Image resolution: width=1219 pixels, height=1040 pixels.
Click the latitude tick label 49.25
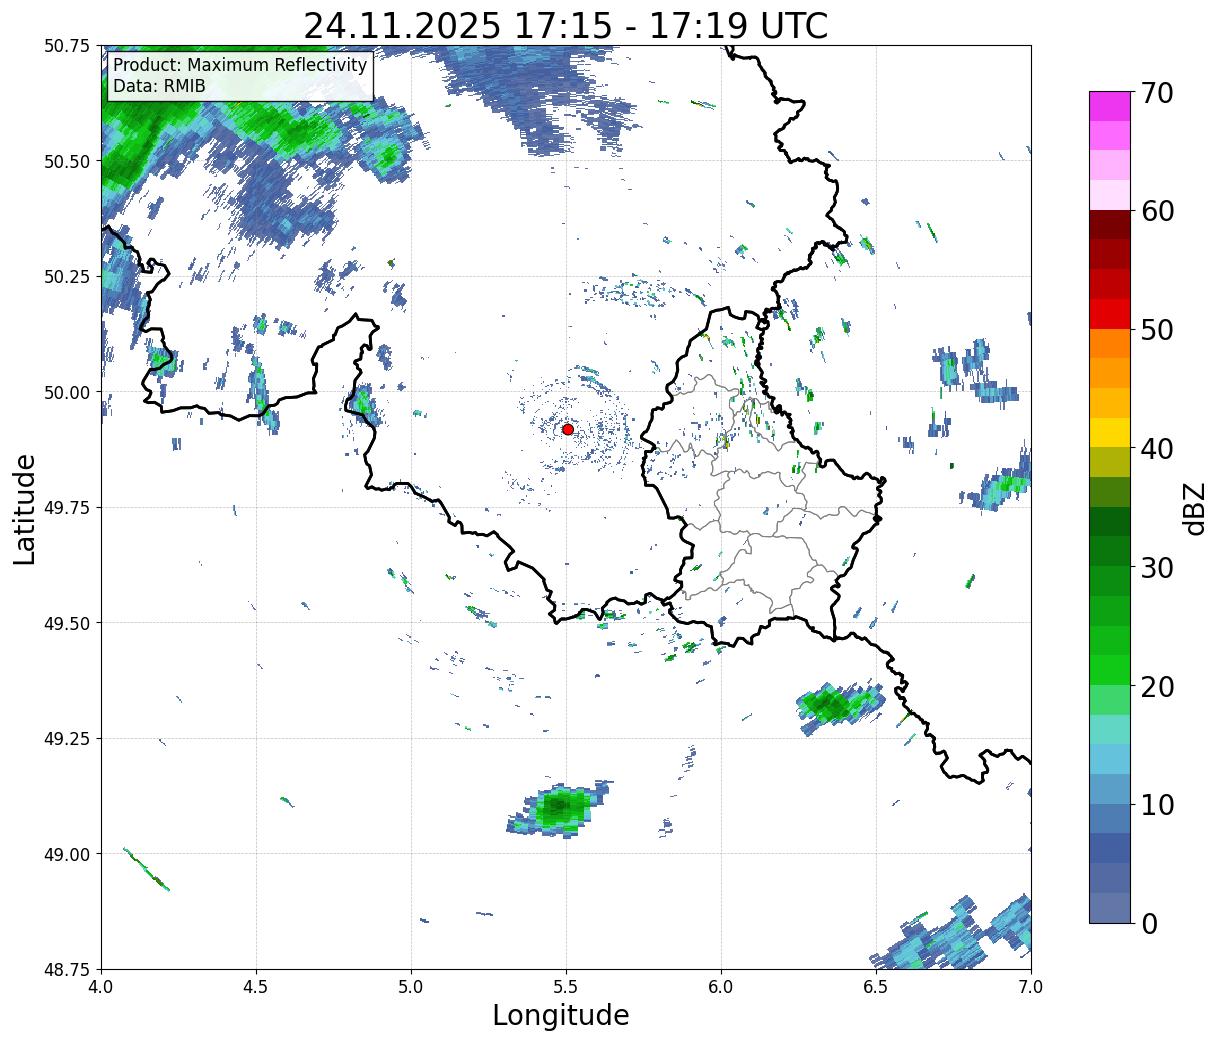tap(67, 739)
